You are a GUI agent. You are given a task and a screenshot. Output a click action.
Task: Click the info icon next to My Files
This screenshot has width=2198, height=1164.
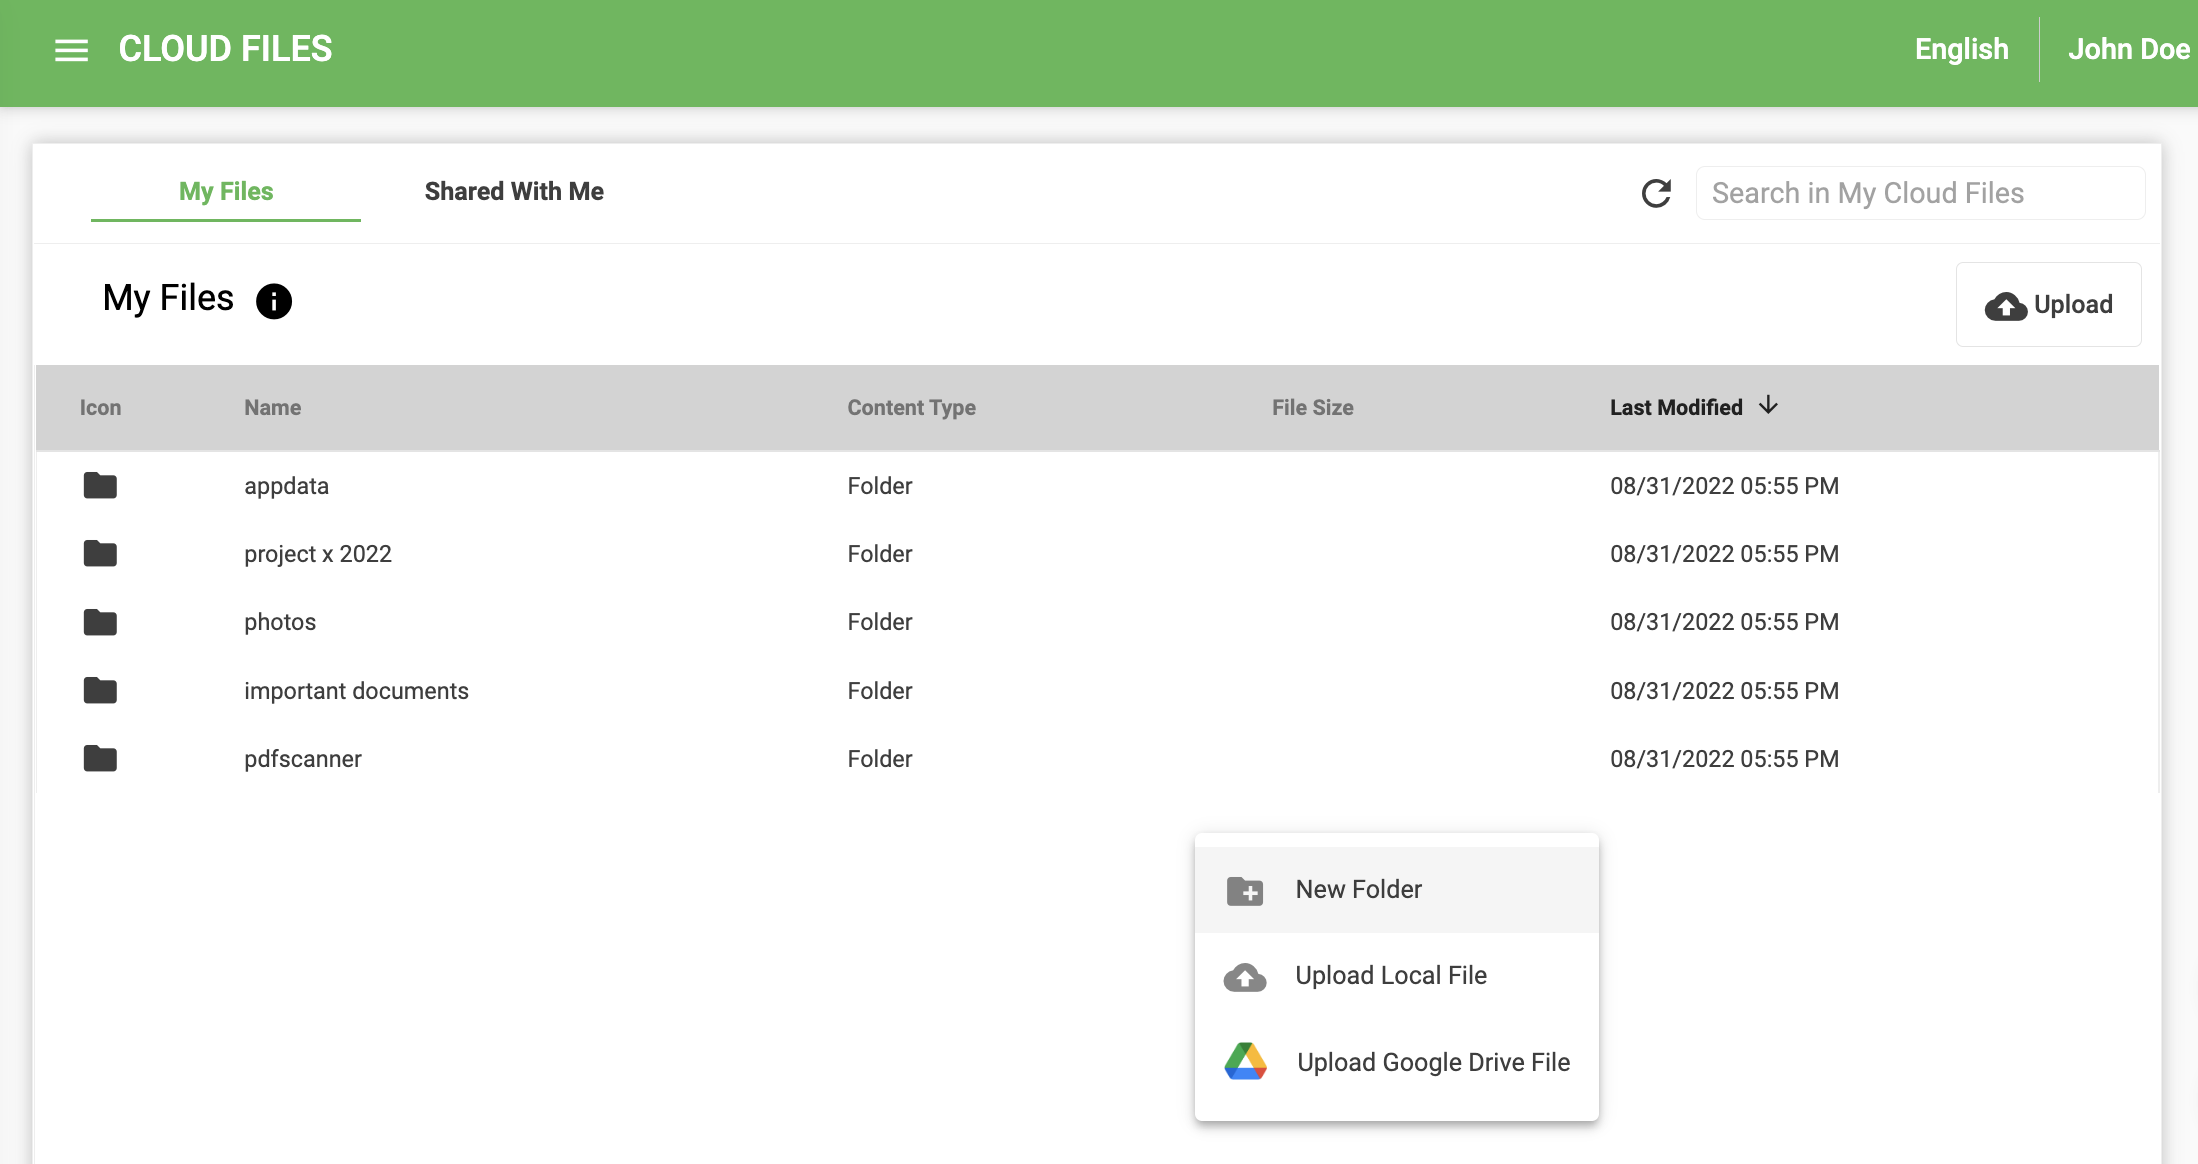[272, 301]
